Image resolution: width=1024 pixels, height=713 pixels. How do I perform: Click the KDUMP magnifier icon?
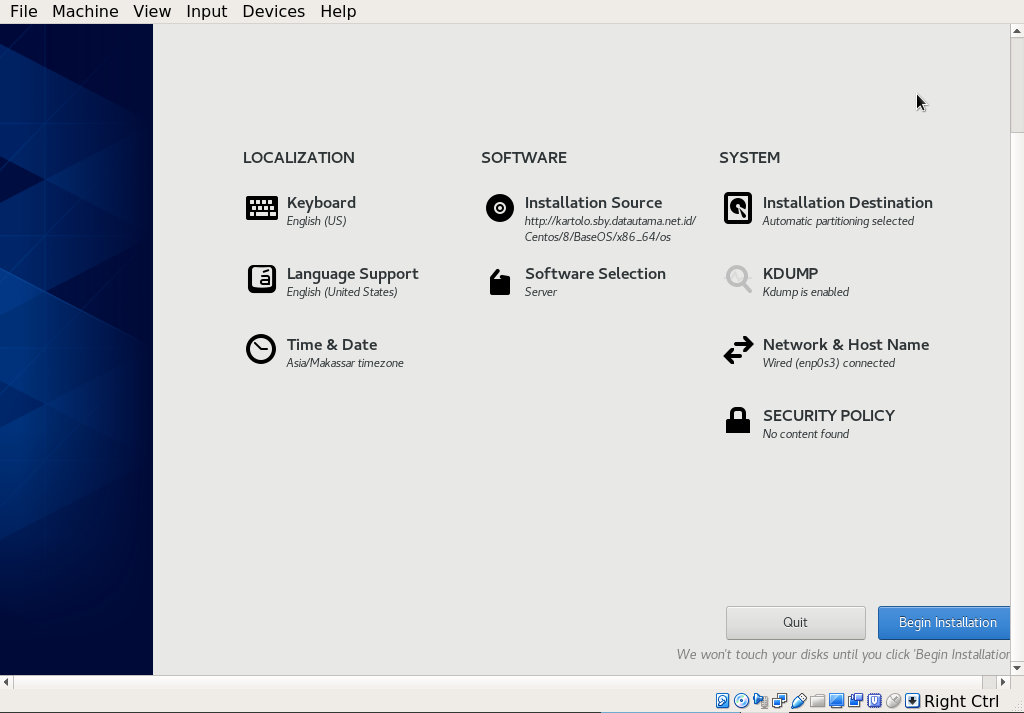pyautogui.click(x=737, y=279)
